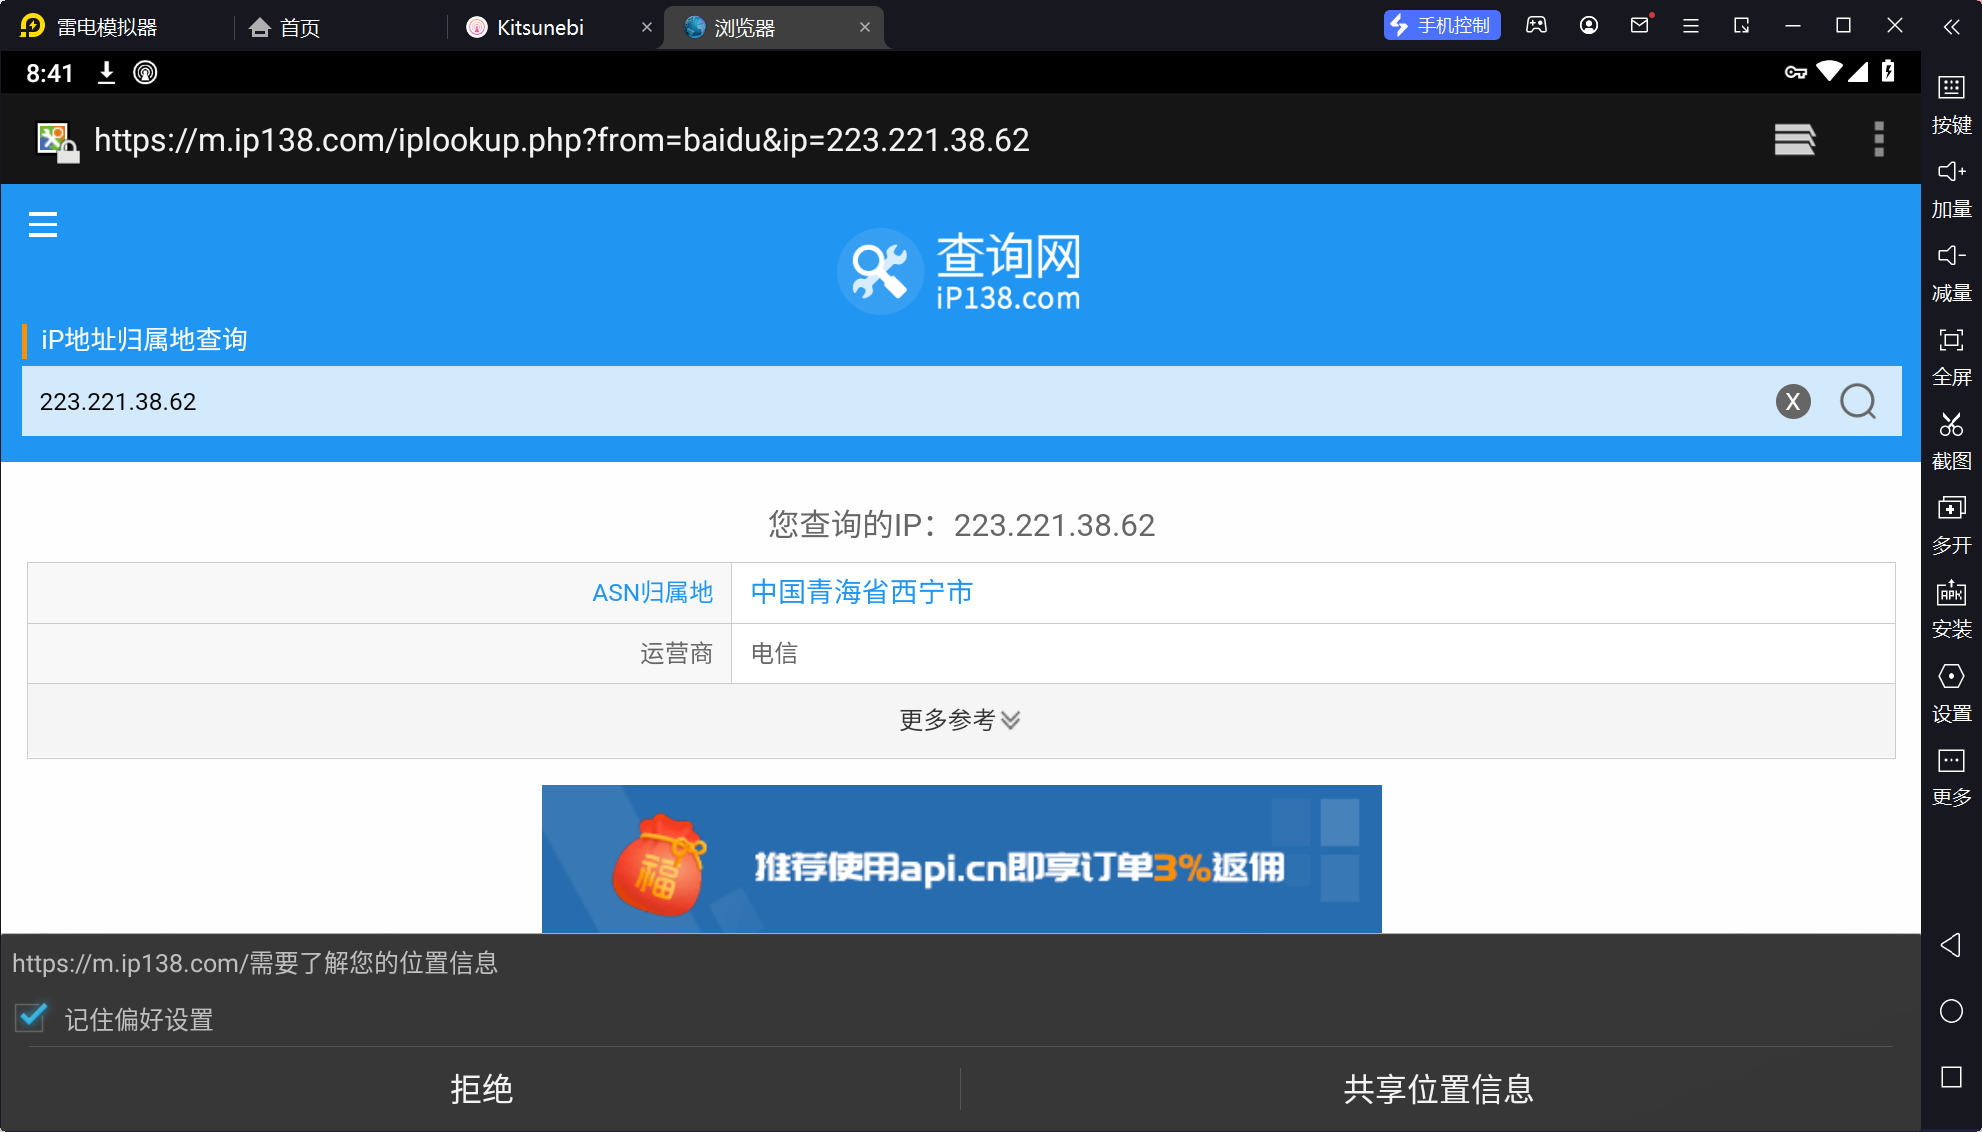Toggle 全屏 fullscreen in the sidebar
The height and width of the screenshot is (1132, 1982).
(x=1950, y=341)
